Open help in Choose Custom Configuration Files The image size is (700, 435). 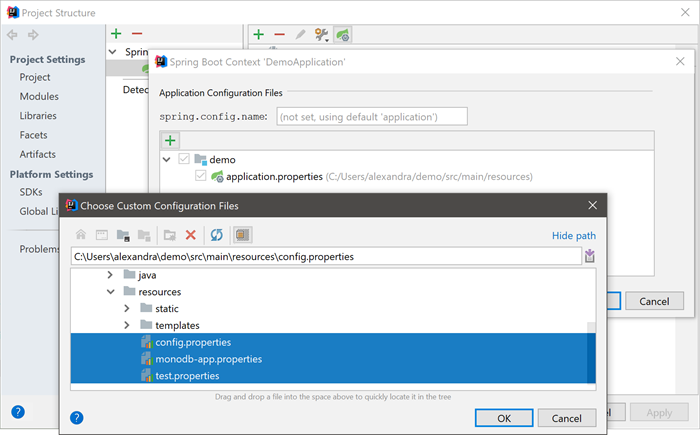tap(77, 418)
